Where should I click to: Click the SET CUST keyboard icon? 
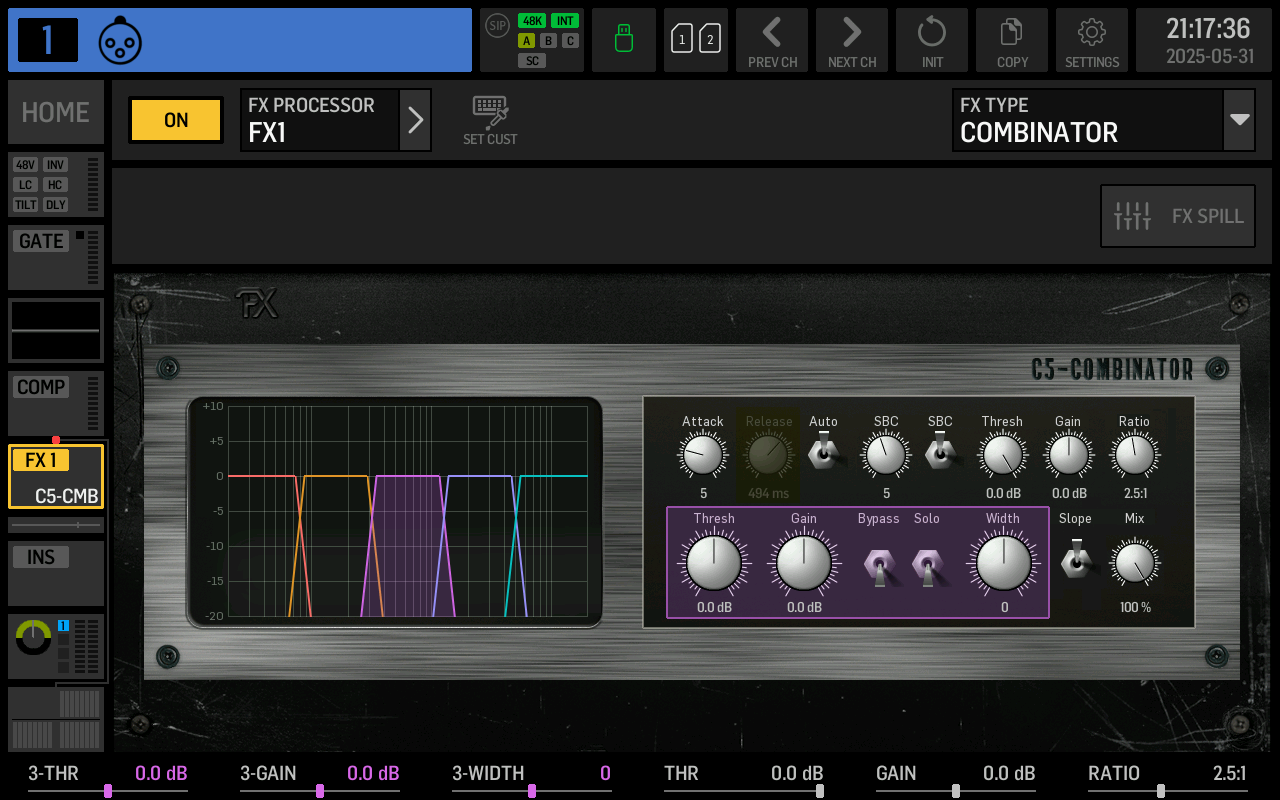490,120
